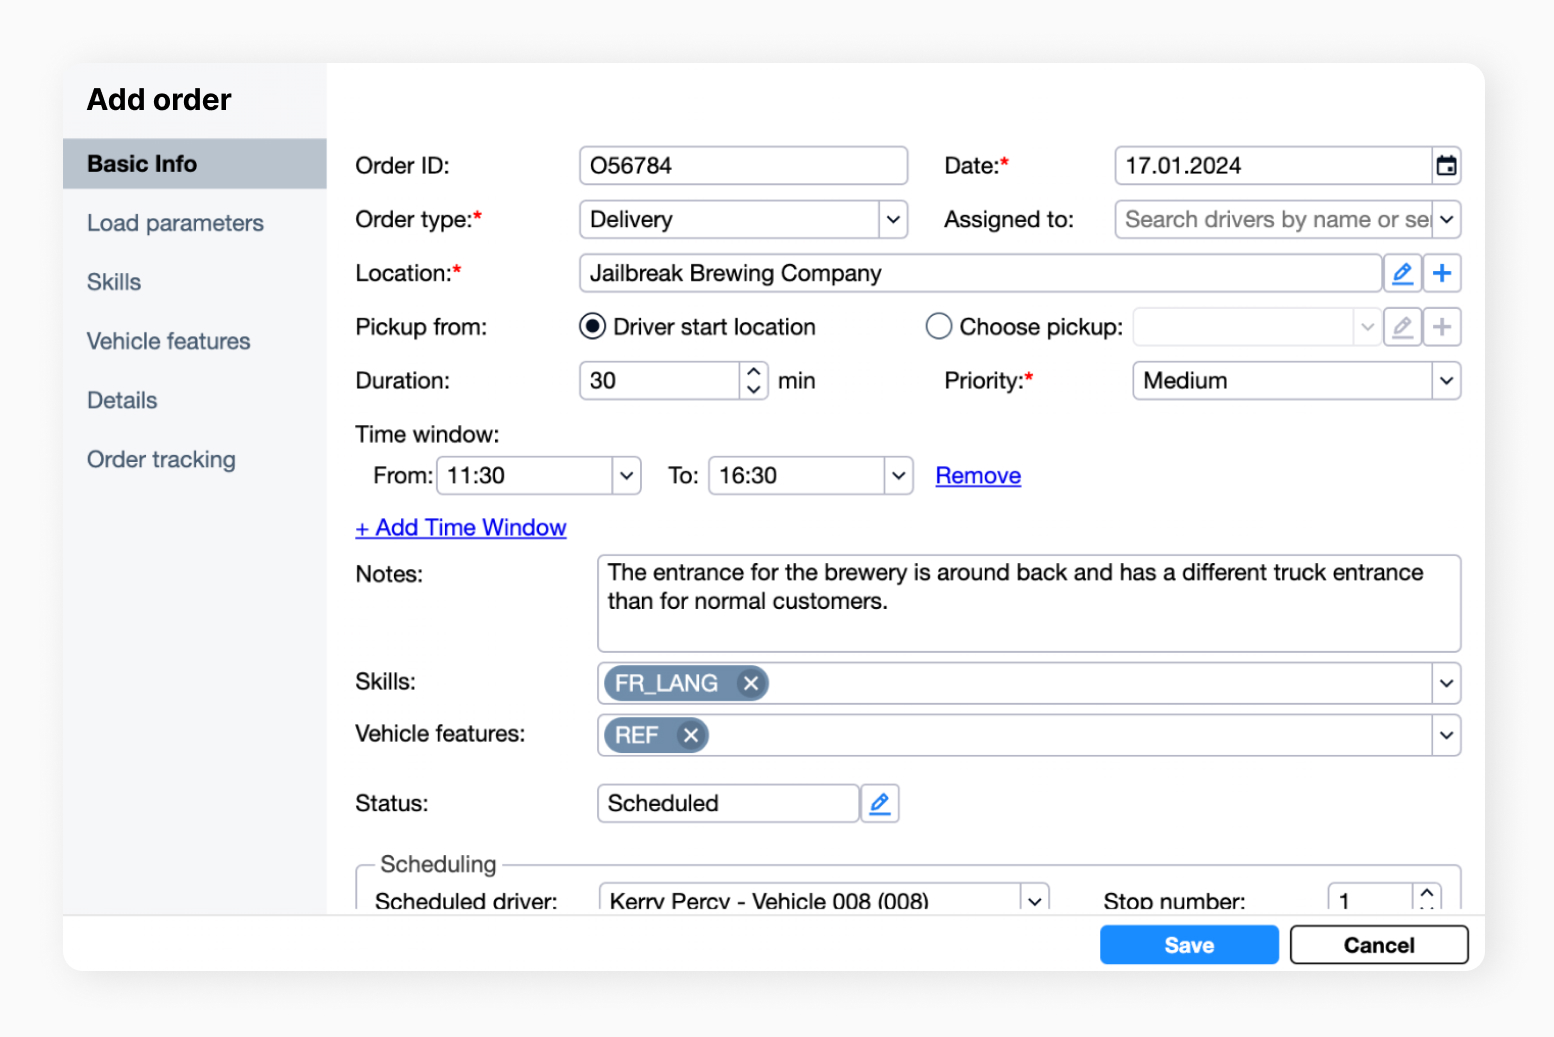Select the Choose pickup radio option
Viewport: 1554px width, 1037px height.
[938, 327]
